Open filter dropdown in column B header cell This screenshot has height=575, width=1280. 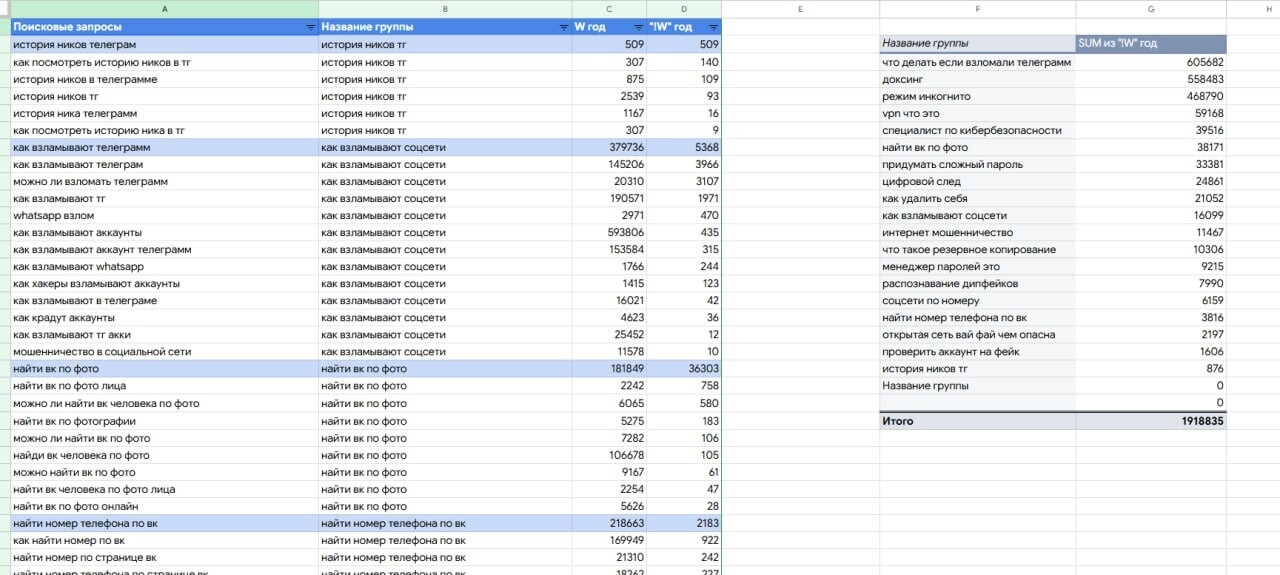pyautogui.click(x=564, y=28)
